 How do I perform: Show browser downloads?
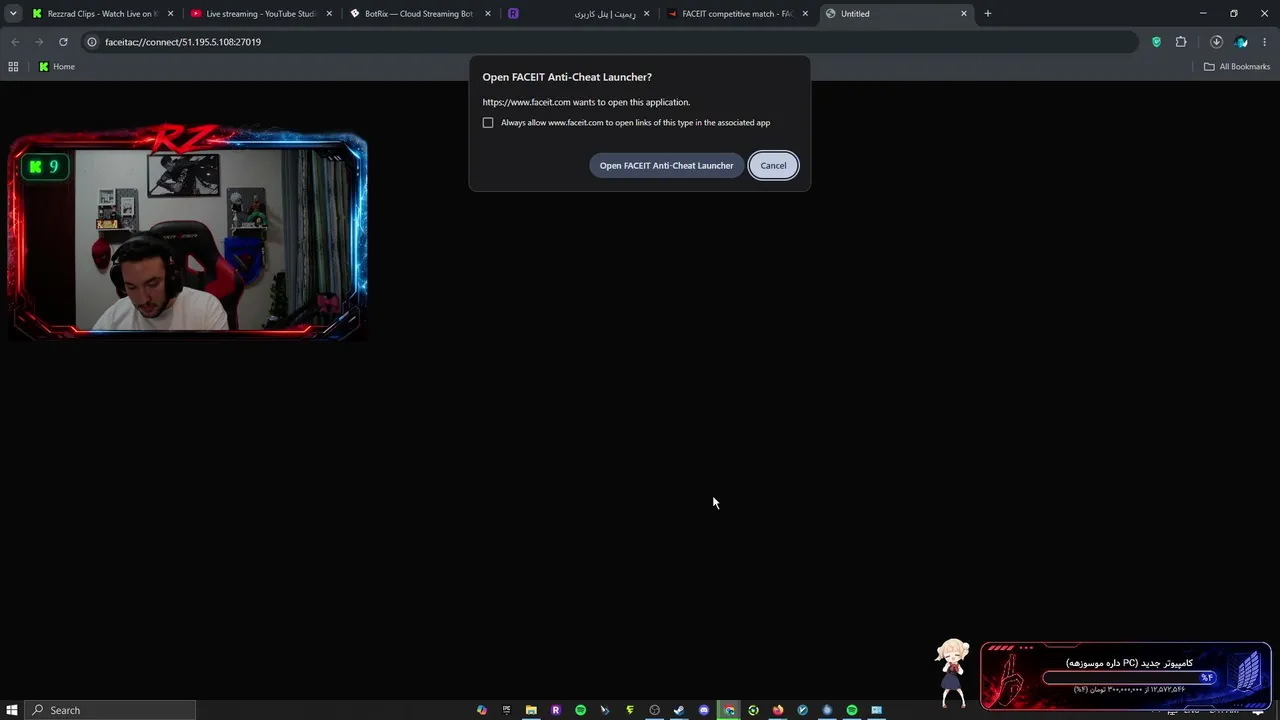pyautogui.click(x=1216, y=42)
